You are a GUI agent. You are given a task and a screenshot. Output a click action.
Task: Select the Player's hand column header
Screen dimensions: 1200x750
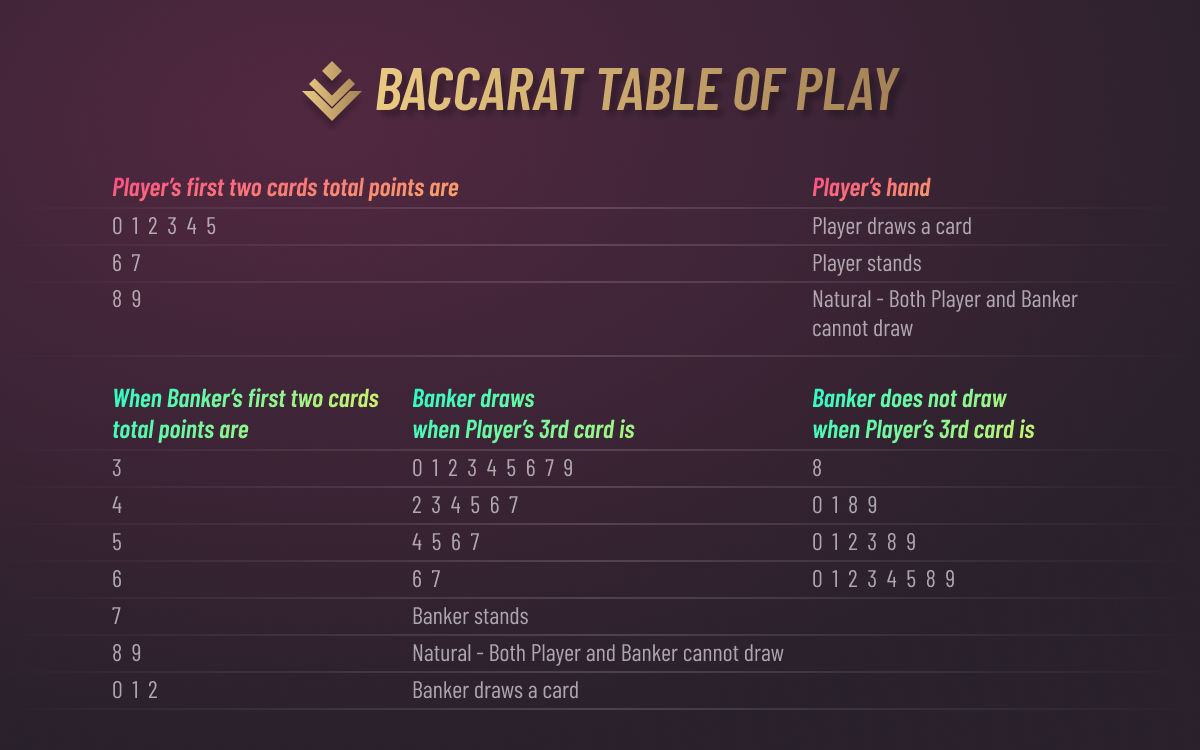871,188
